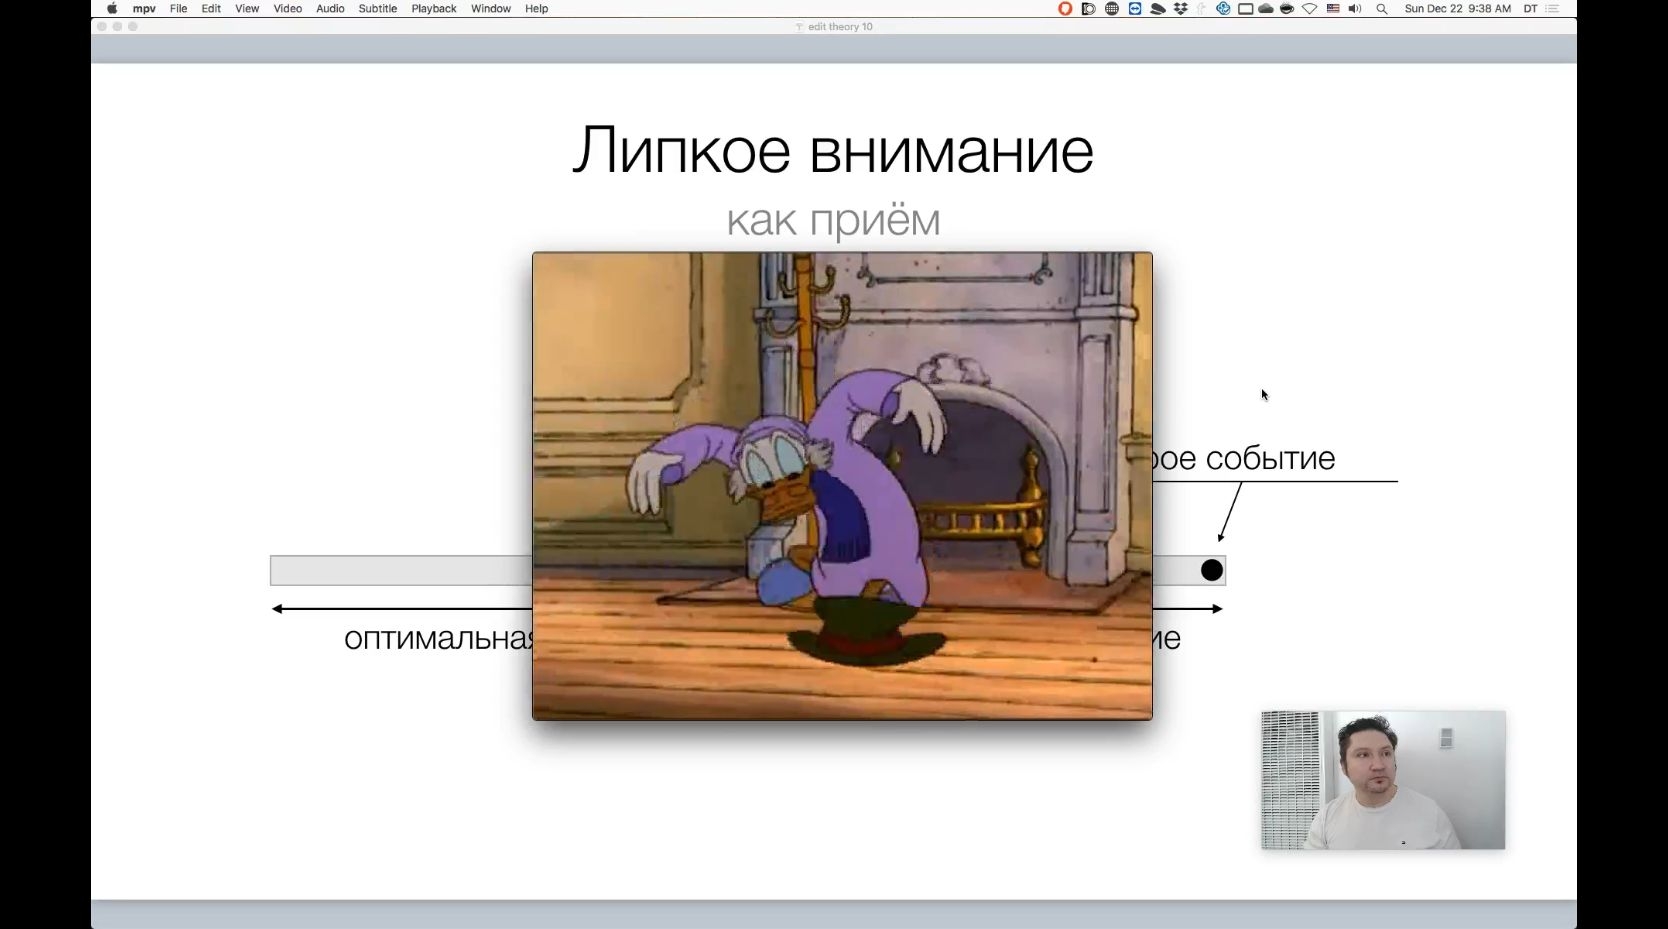This screenshot has width=1668, height=929.
Task: Click the presenter webcam thumbnail
Action: coord(1383,780)
